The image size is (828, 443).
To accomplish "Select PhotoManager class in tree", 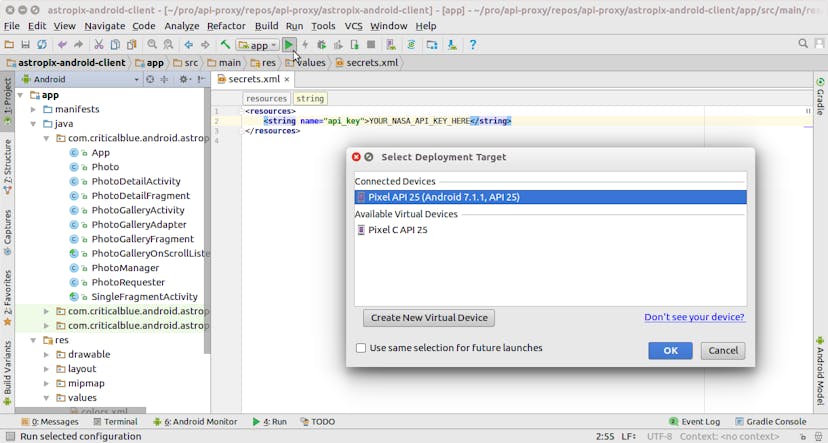I will coord(125,268).
